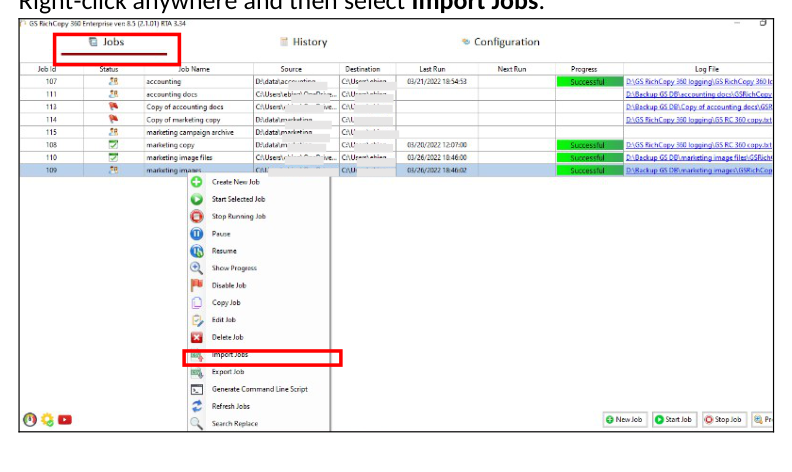Open log file link of selected job 109
The width and height of the screenshot is (792, 472).
click(x=699, y=170)
